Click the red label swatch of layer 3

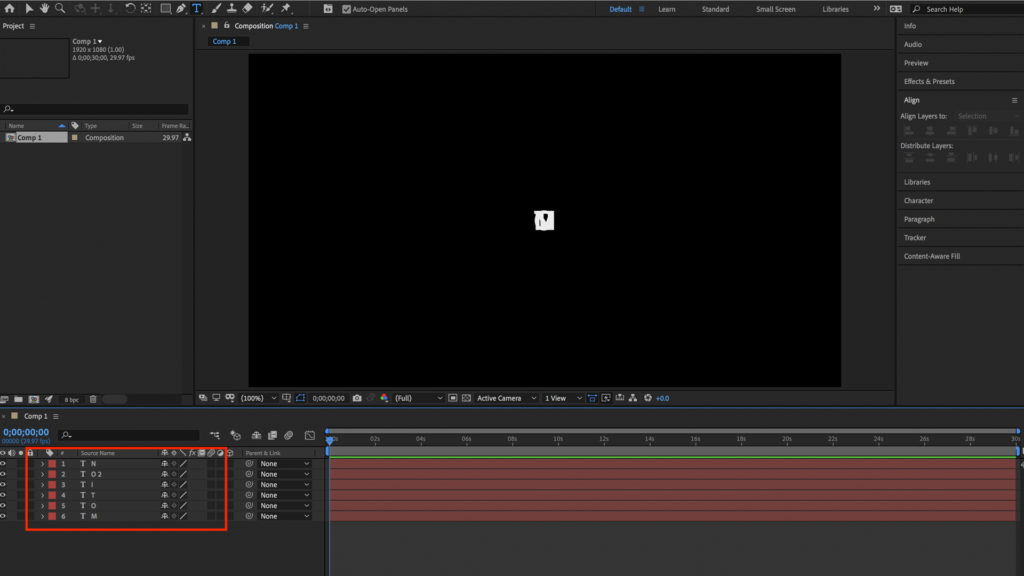(x=52, y=485)
